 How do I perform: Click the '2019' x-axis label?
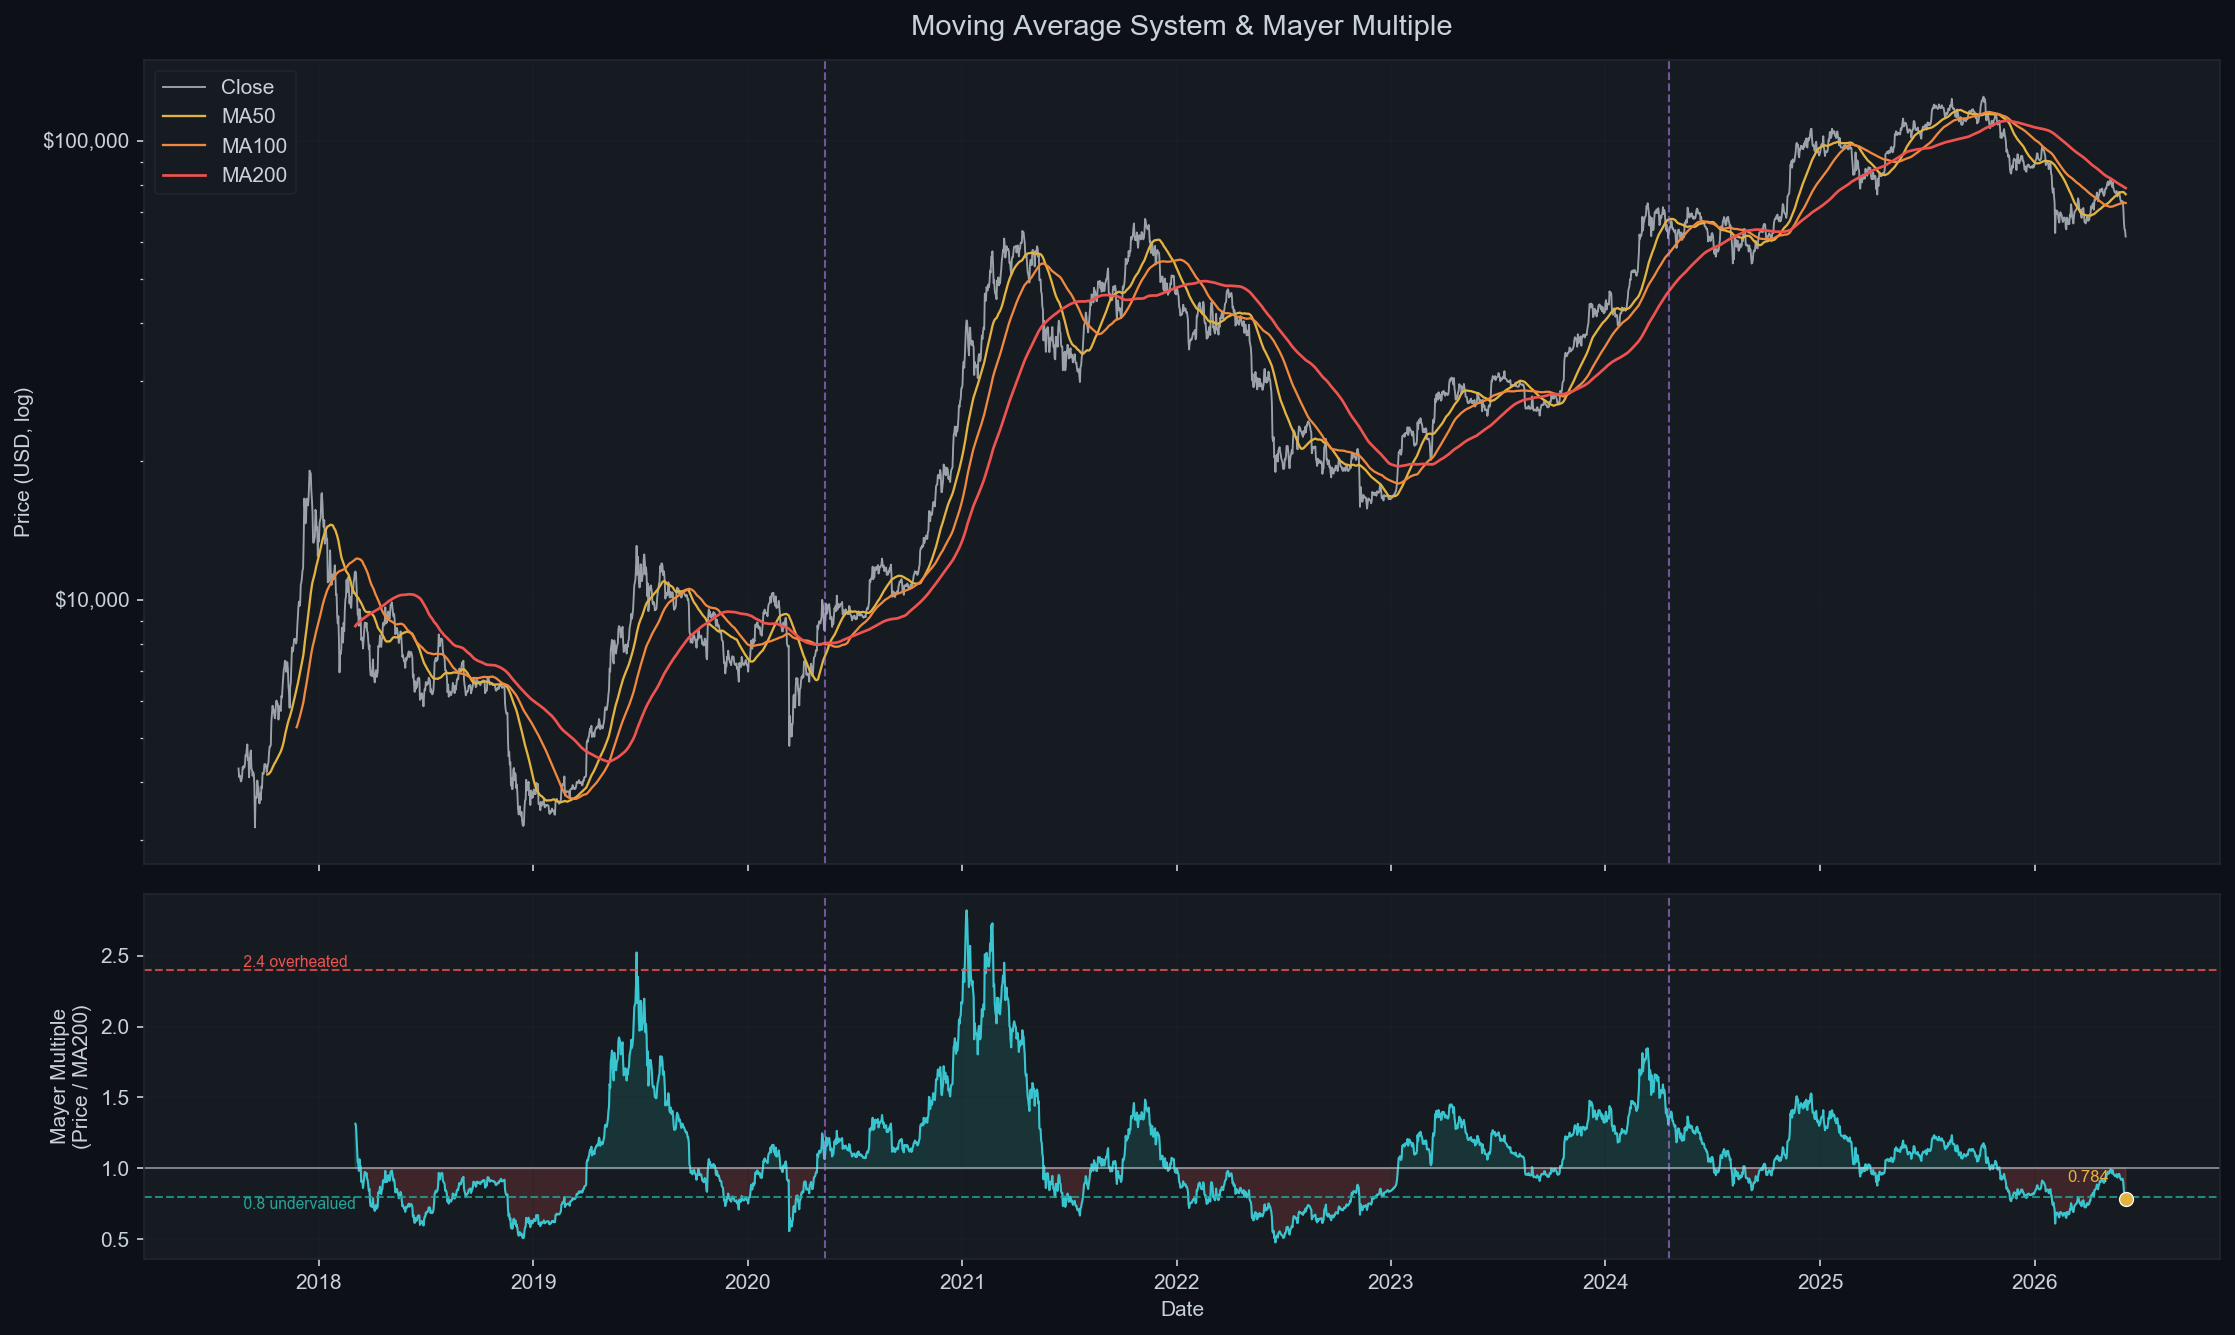point(533,1283)
